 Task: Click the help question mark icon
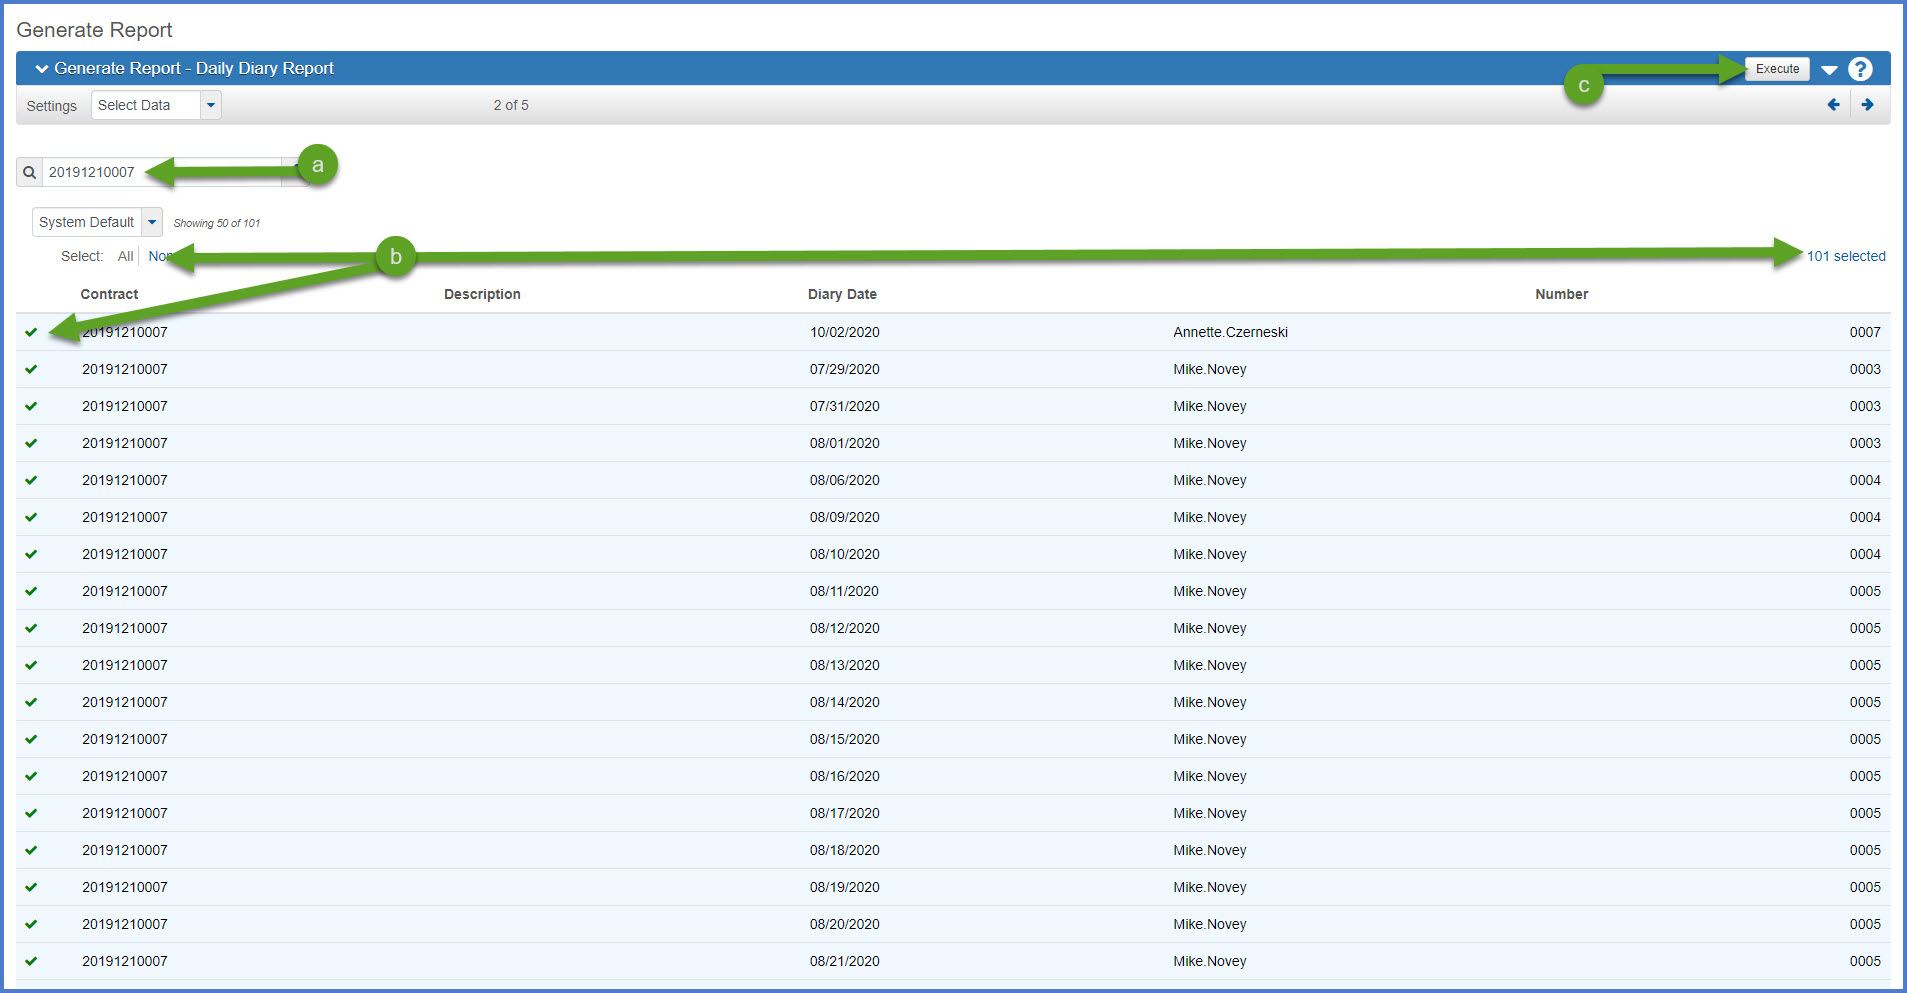[1860, 69]
